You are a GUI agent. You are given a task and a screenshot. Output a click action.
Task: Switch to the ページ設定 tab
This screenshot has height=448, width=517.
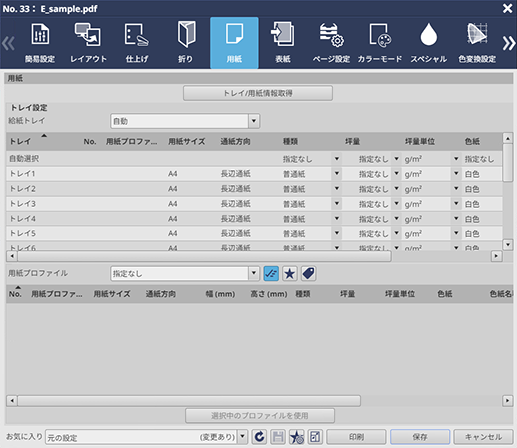331,43
